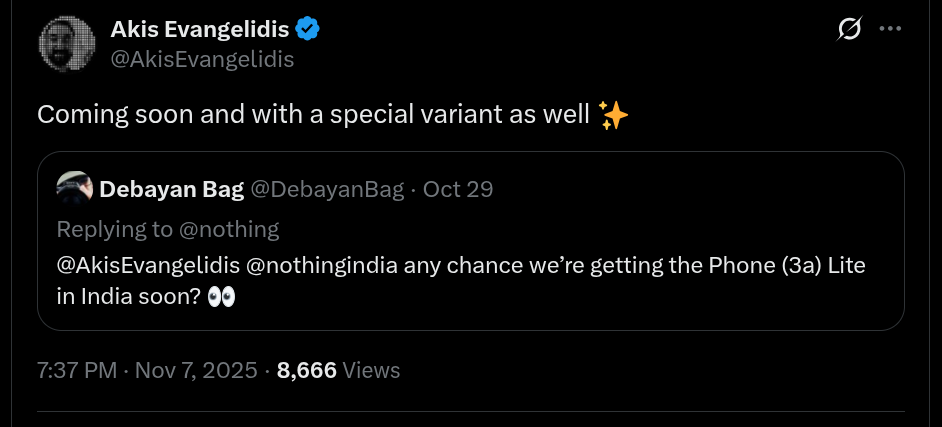The width and height of the screenshot is (942, 427).
Task: Click the Debayan Bag name in the quote
Action: tap(171, 189)
